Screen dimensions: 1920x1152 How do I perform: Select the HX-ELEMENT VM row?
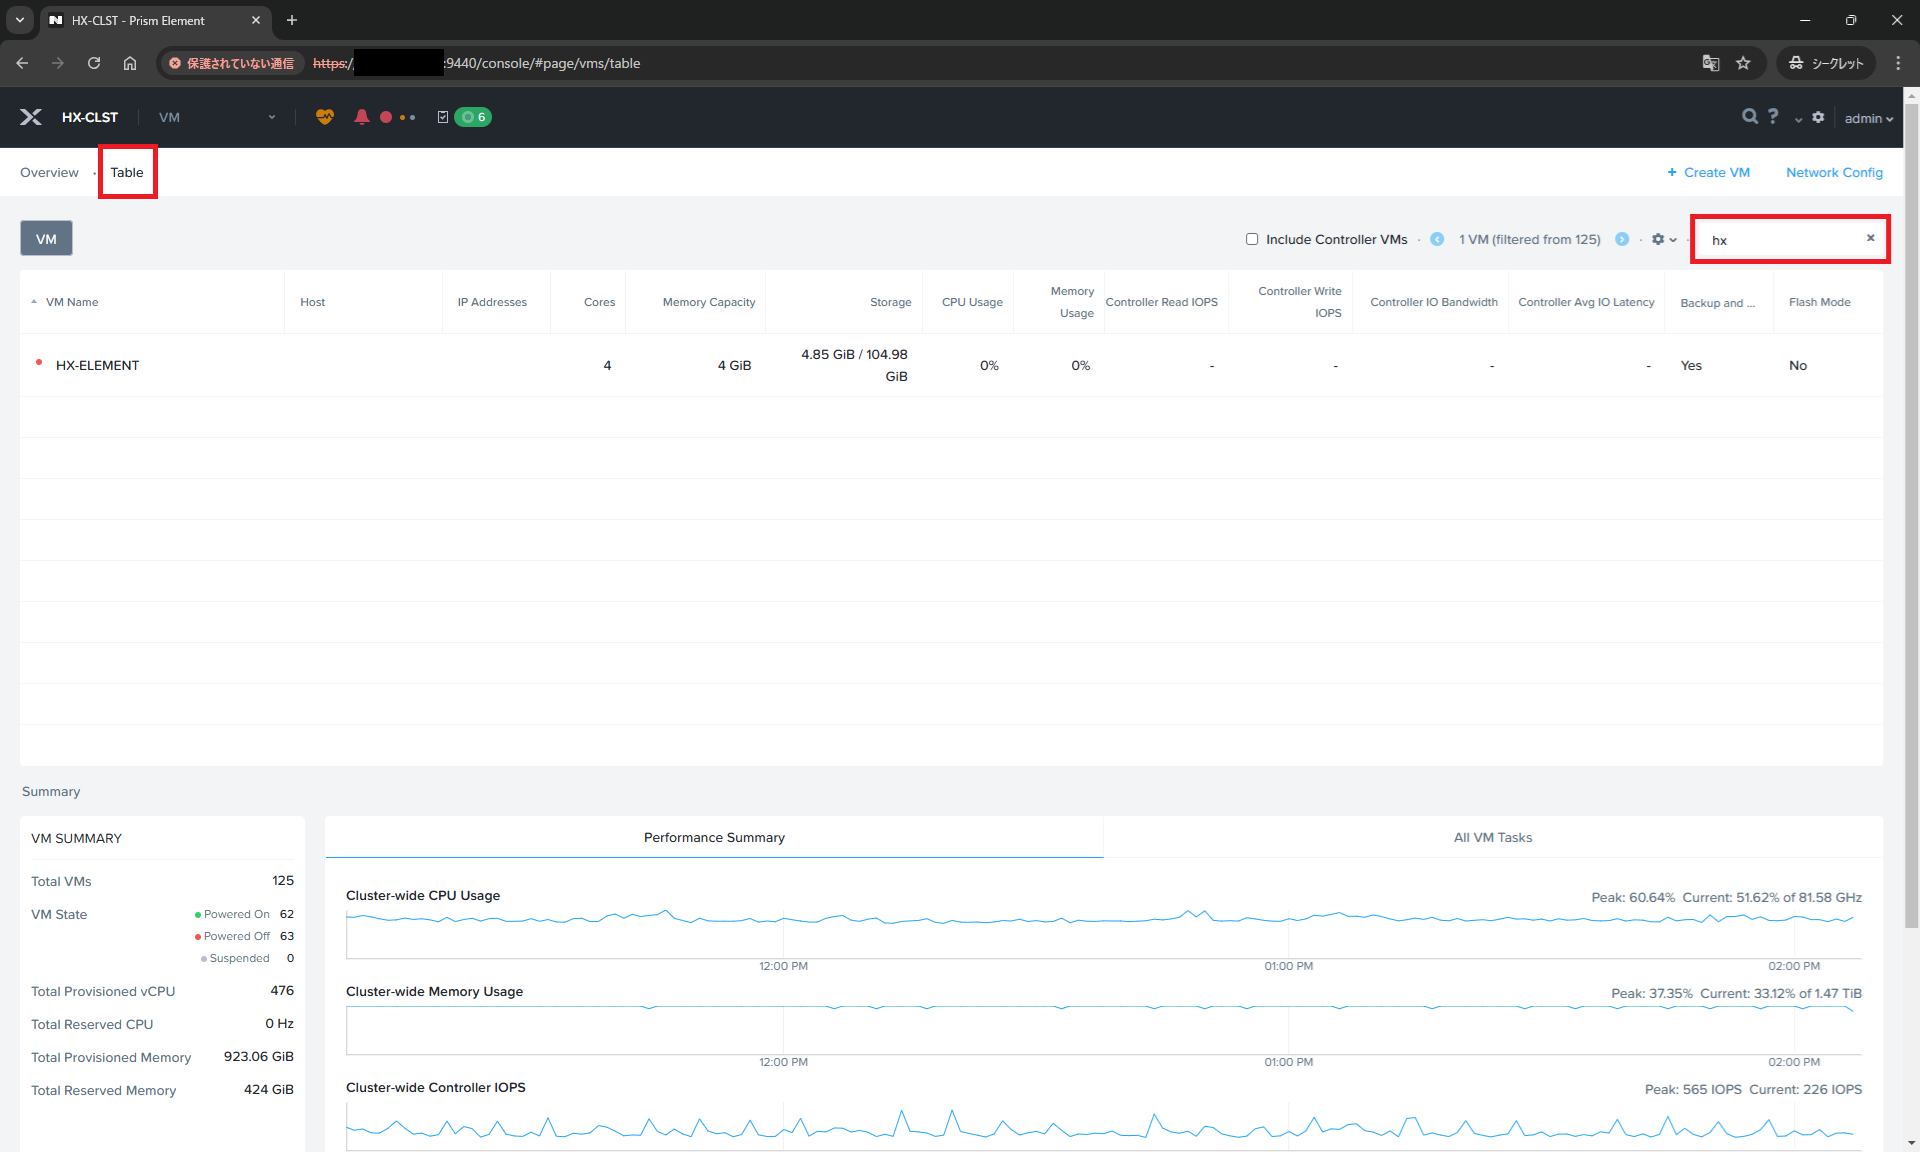951,365
